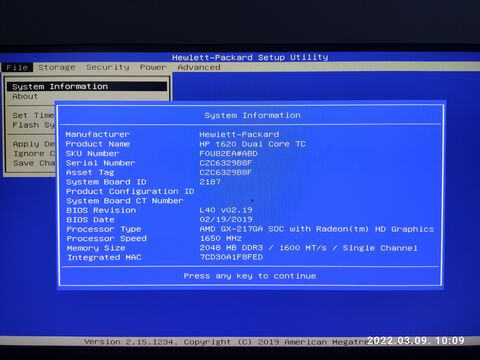Click the MAC address 7CD30A1F8FED
480x360 pixels.
[x=231, y=257]
